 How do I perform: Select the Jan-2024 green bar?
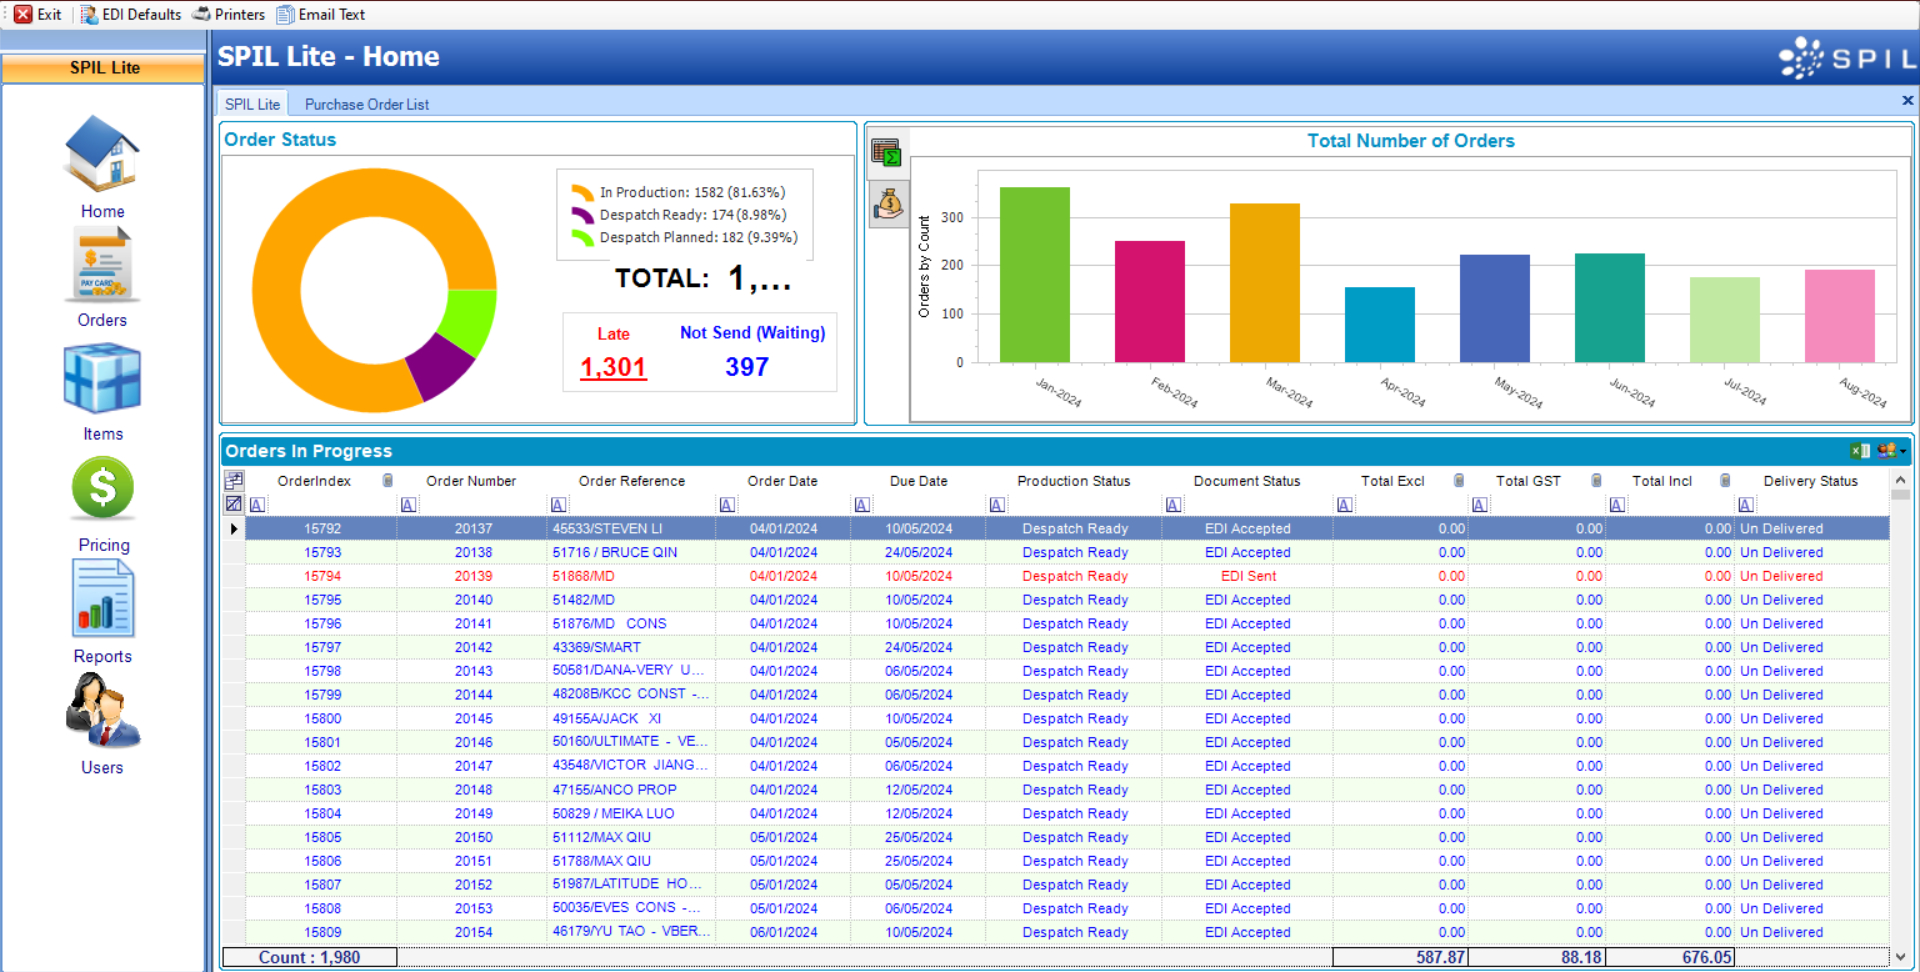[x=1034, y=275]
